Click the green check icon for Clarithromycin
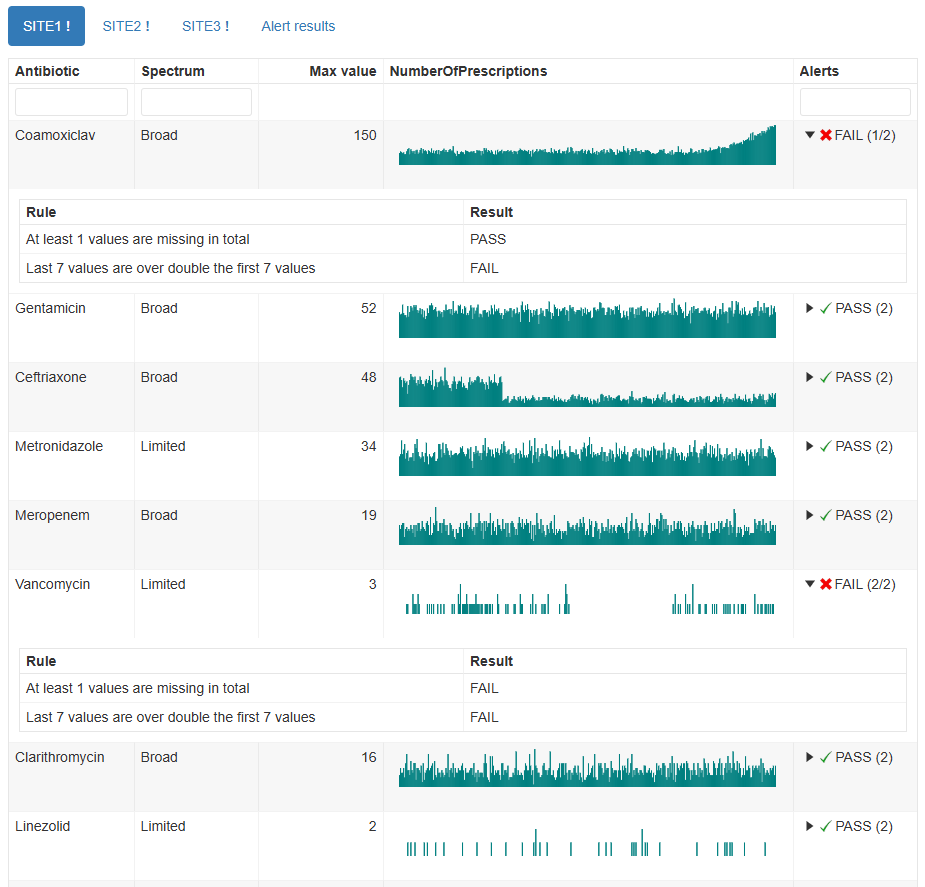Image resolution: width=925 pixels, height=887 pixels. click(826, 758)
